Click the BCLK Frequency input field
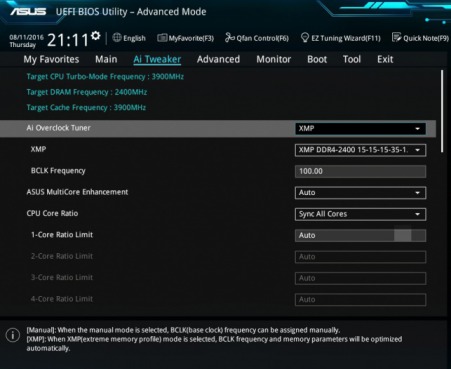Viewport: 451px width, 369px height. (x=360, y=171)
